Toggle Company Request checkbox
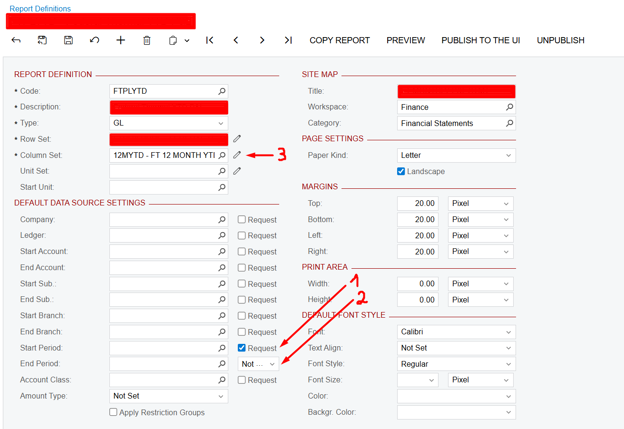Screen dimensions: 624x429 coord(242,219)
